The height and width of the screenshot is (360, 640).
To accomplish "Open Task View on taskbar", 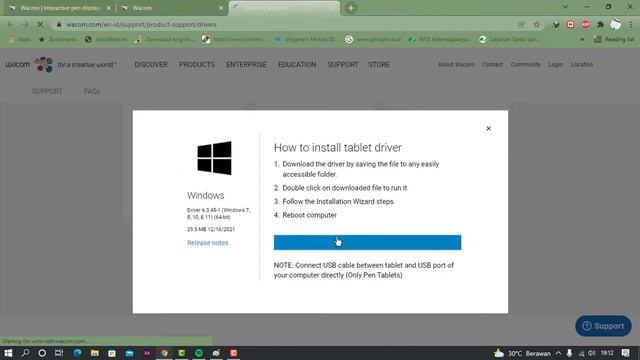I will pos(59,353).
